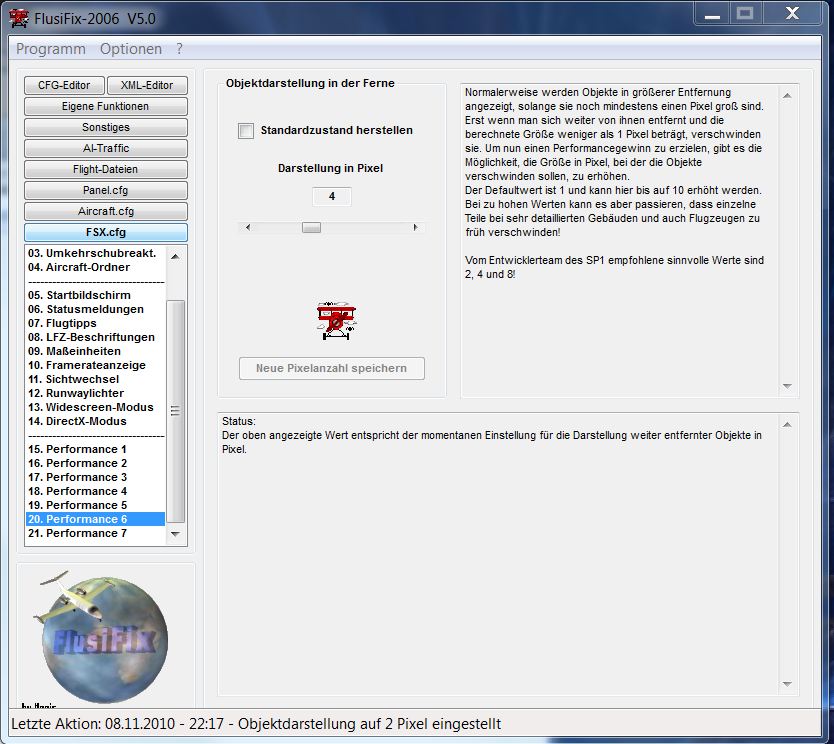
Task: Select 16. Performance 2 list entry
Action: click(x=95, y=463)
